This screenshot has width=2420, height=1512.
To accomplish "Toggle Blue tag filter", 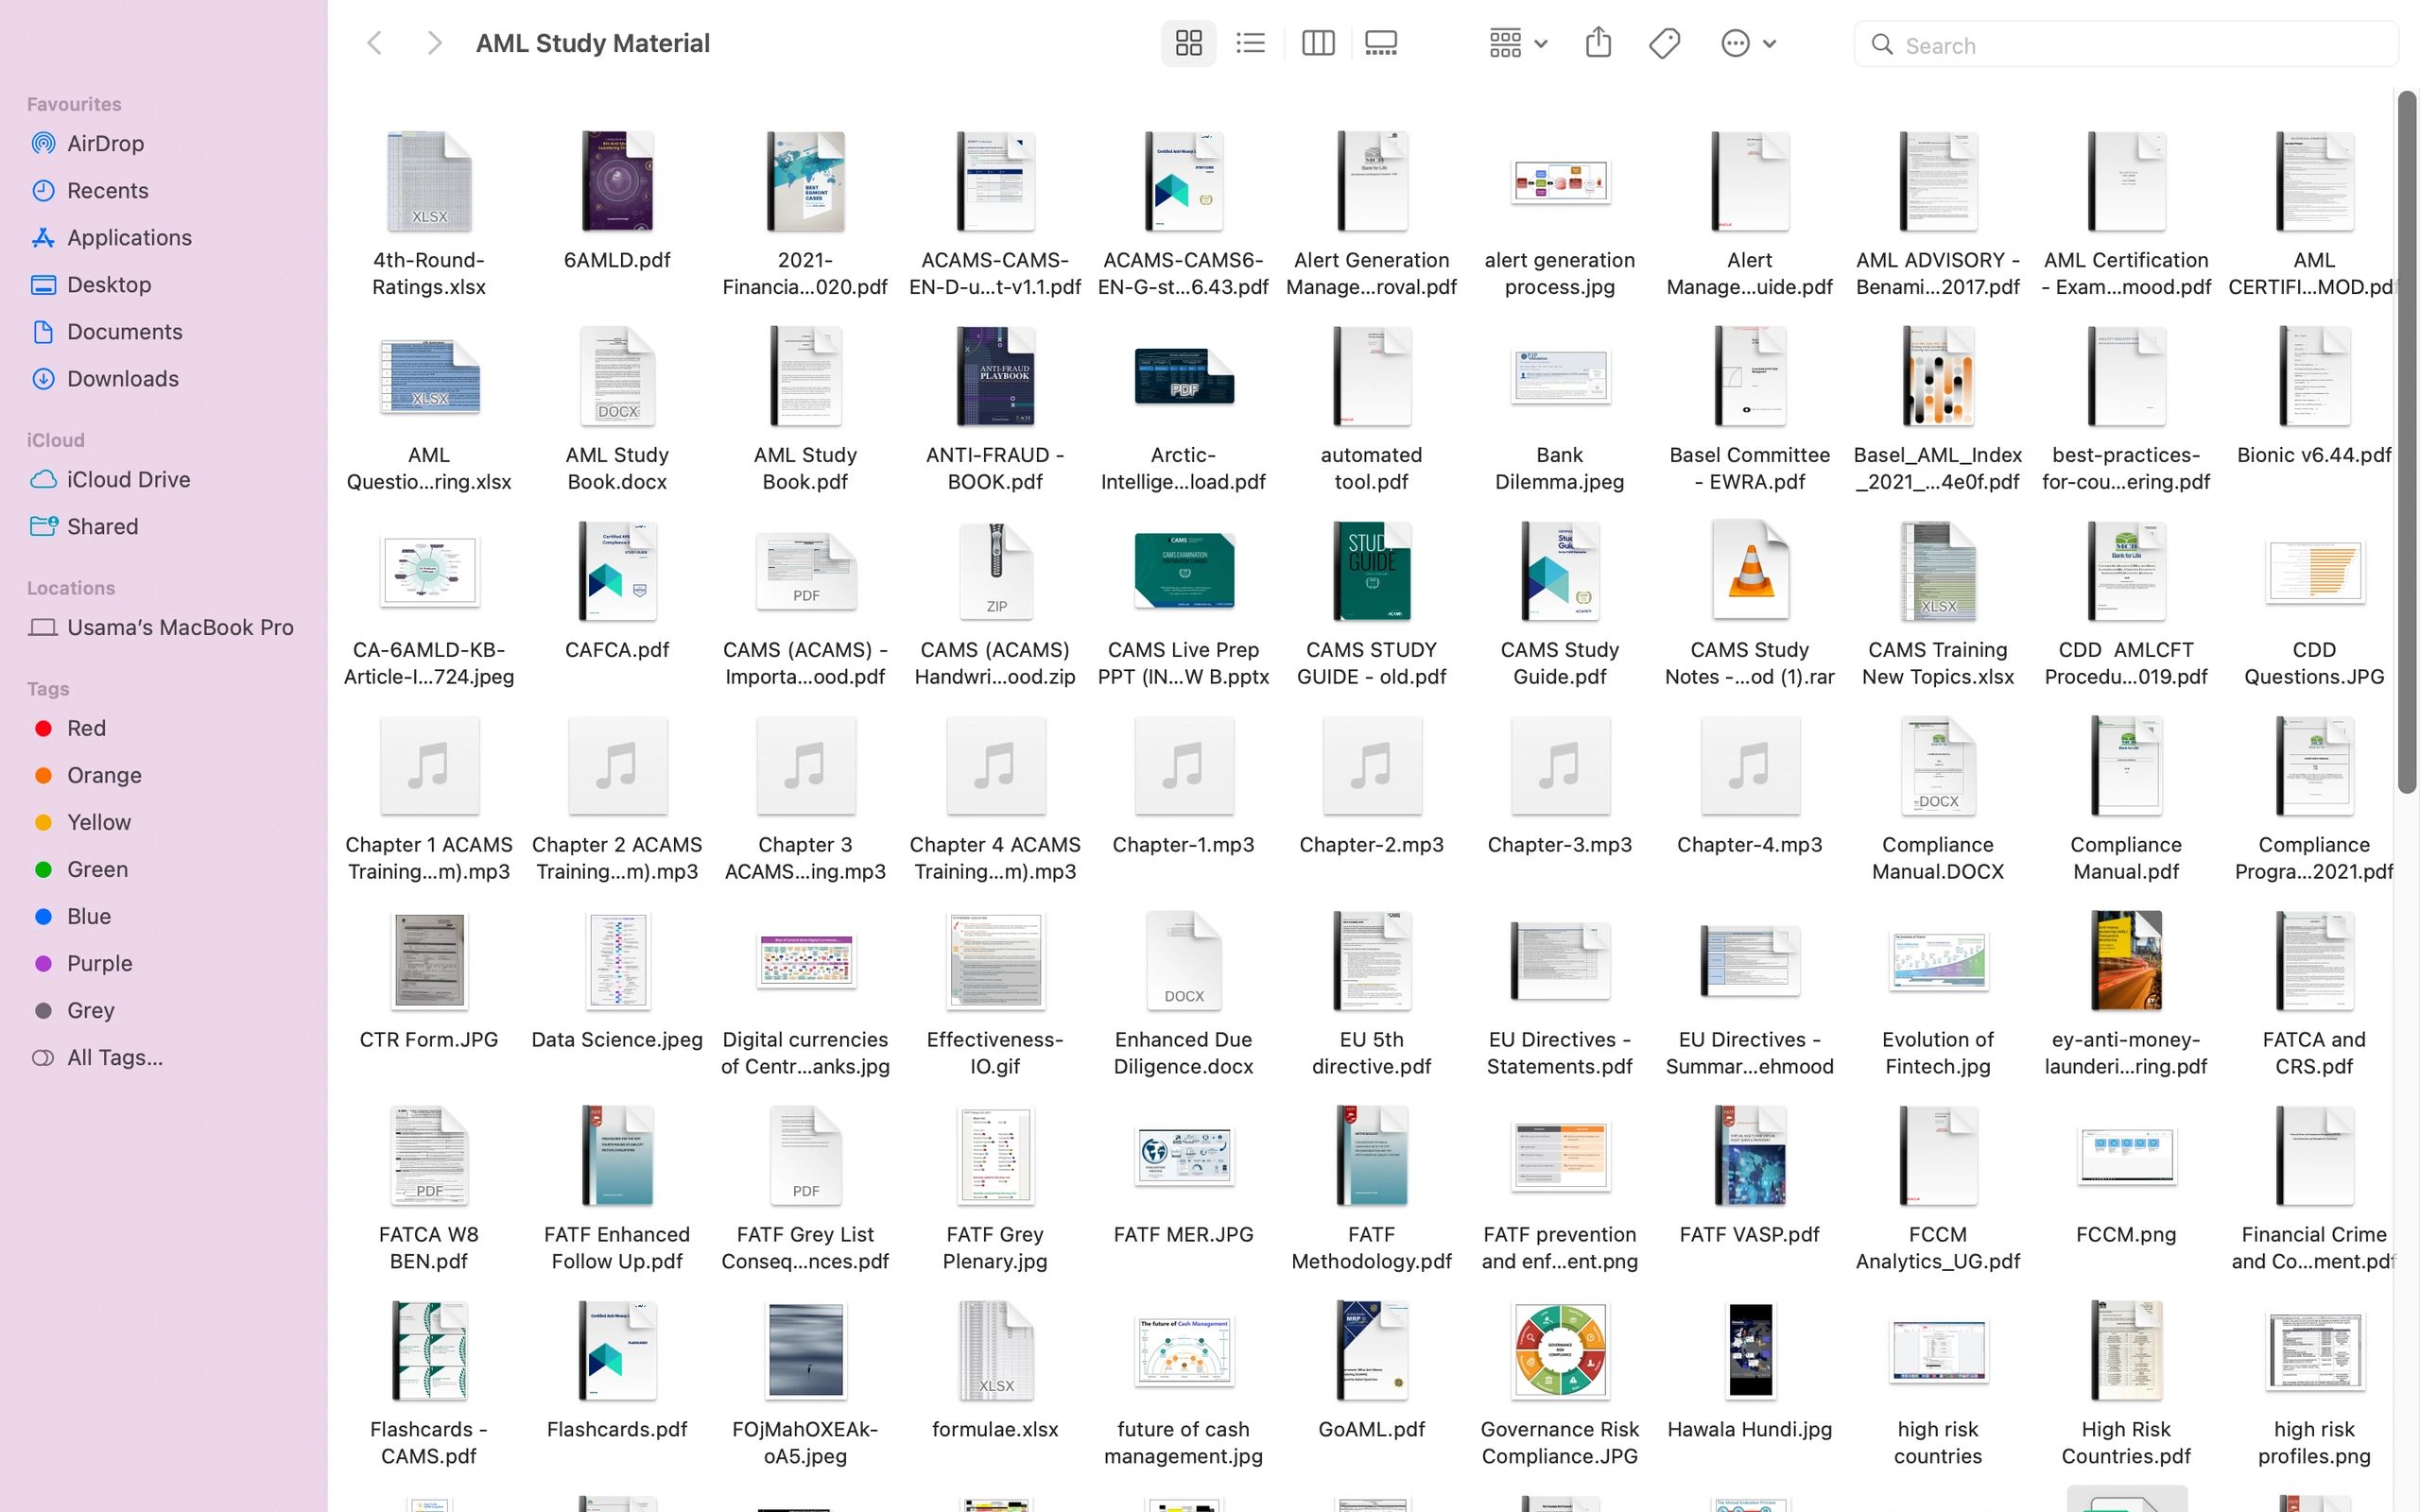I will (87, 915).
